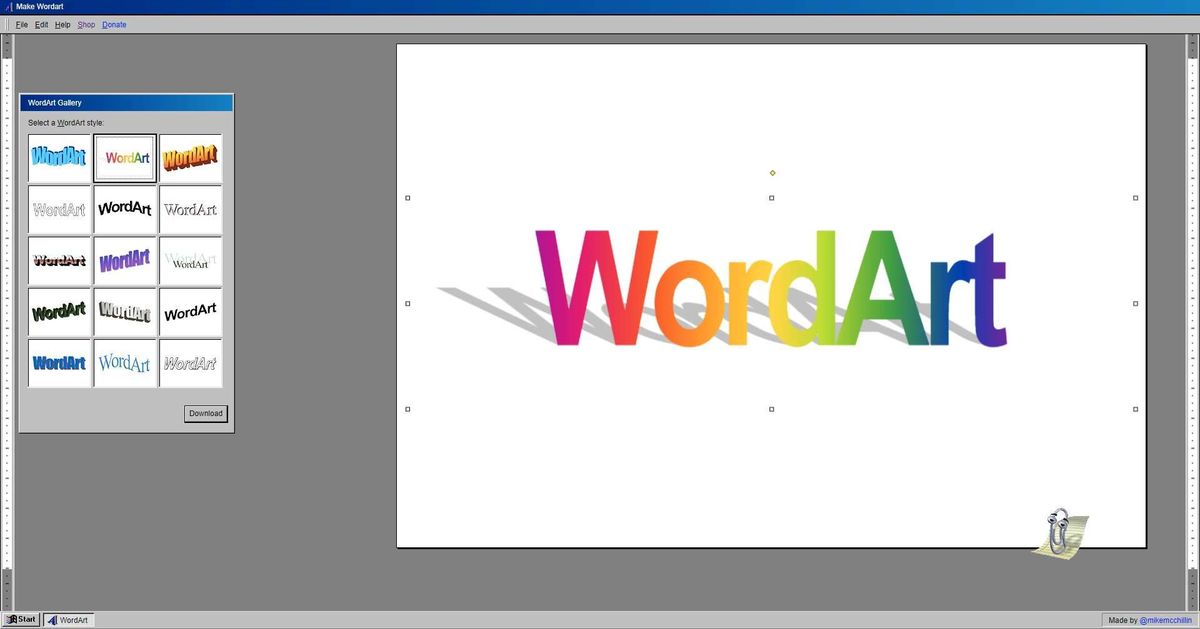The width and height of the screenshot is (1200, 629).
Task: Click the Download button
Action: pos(206,413)
